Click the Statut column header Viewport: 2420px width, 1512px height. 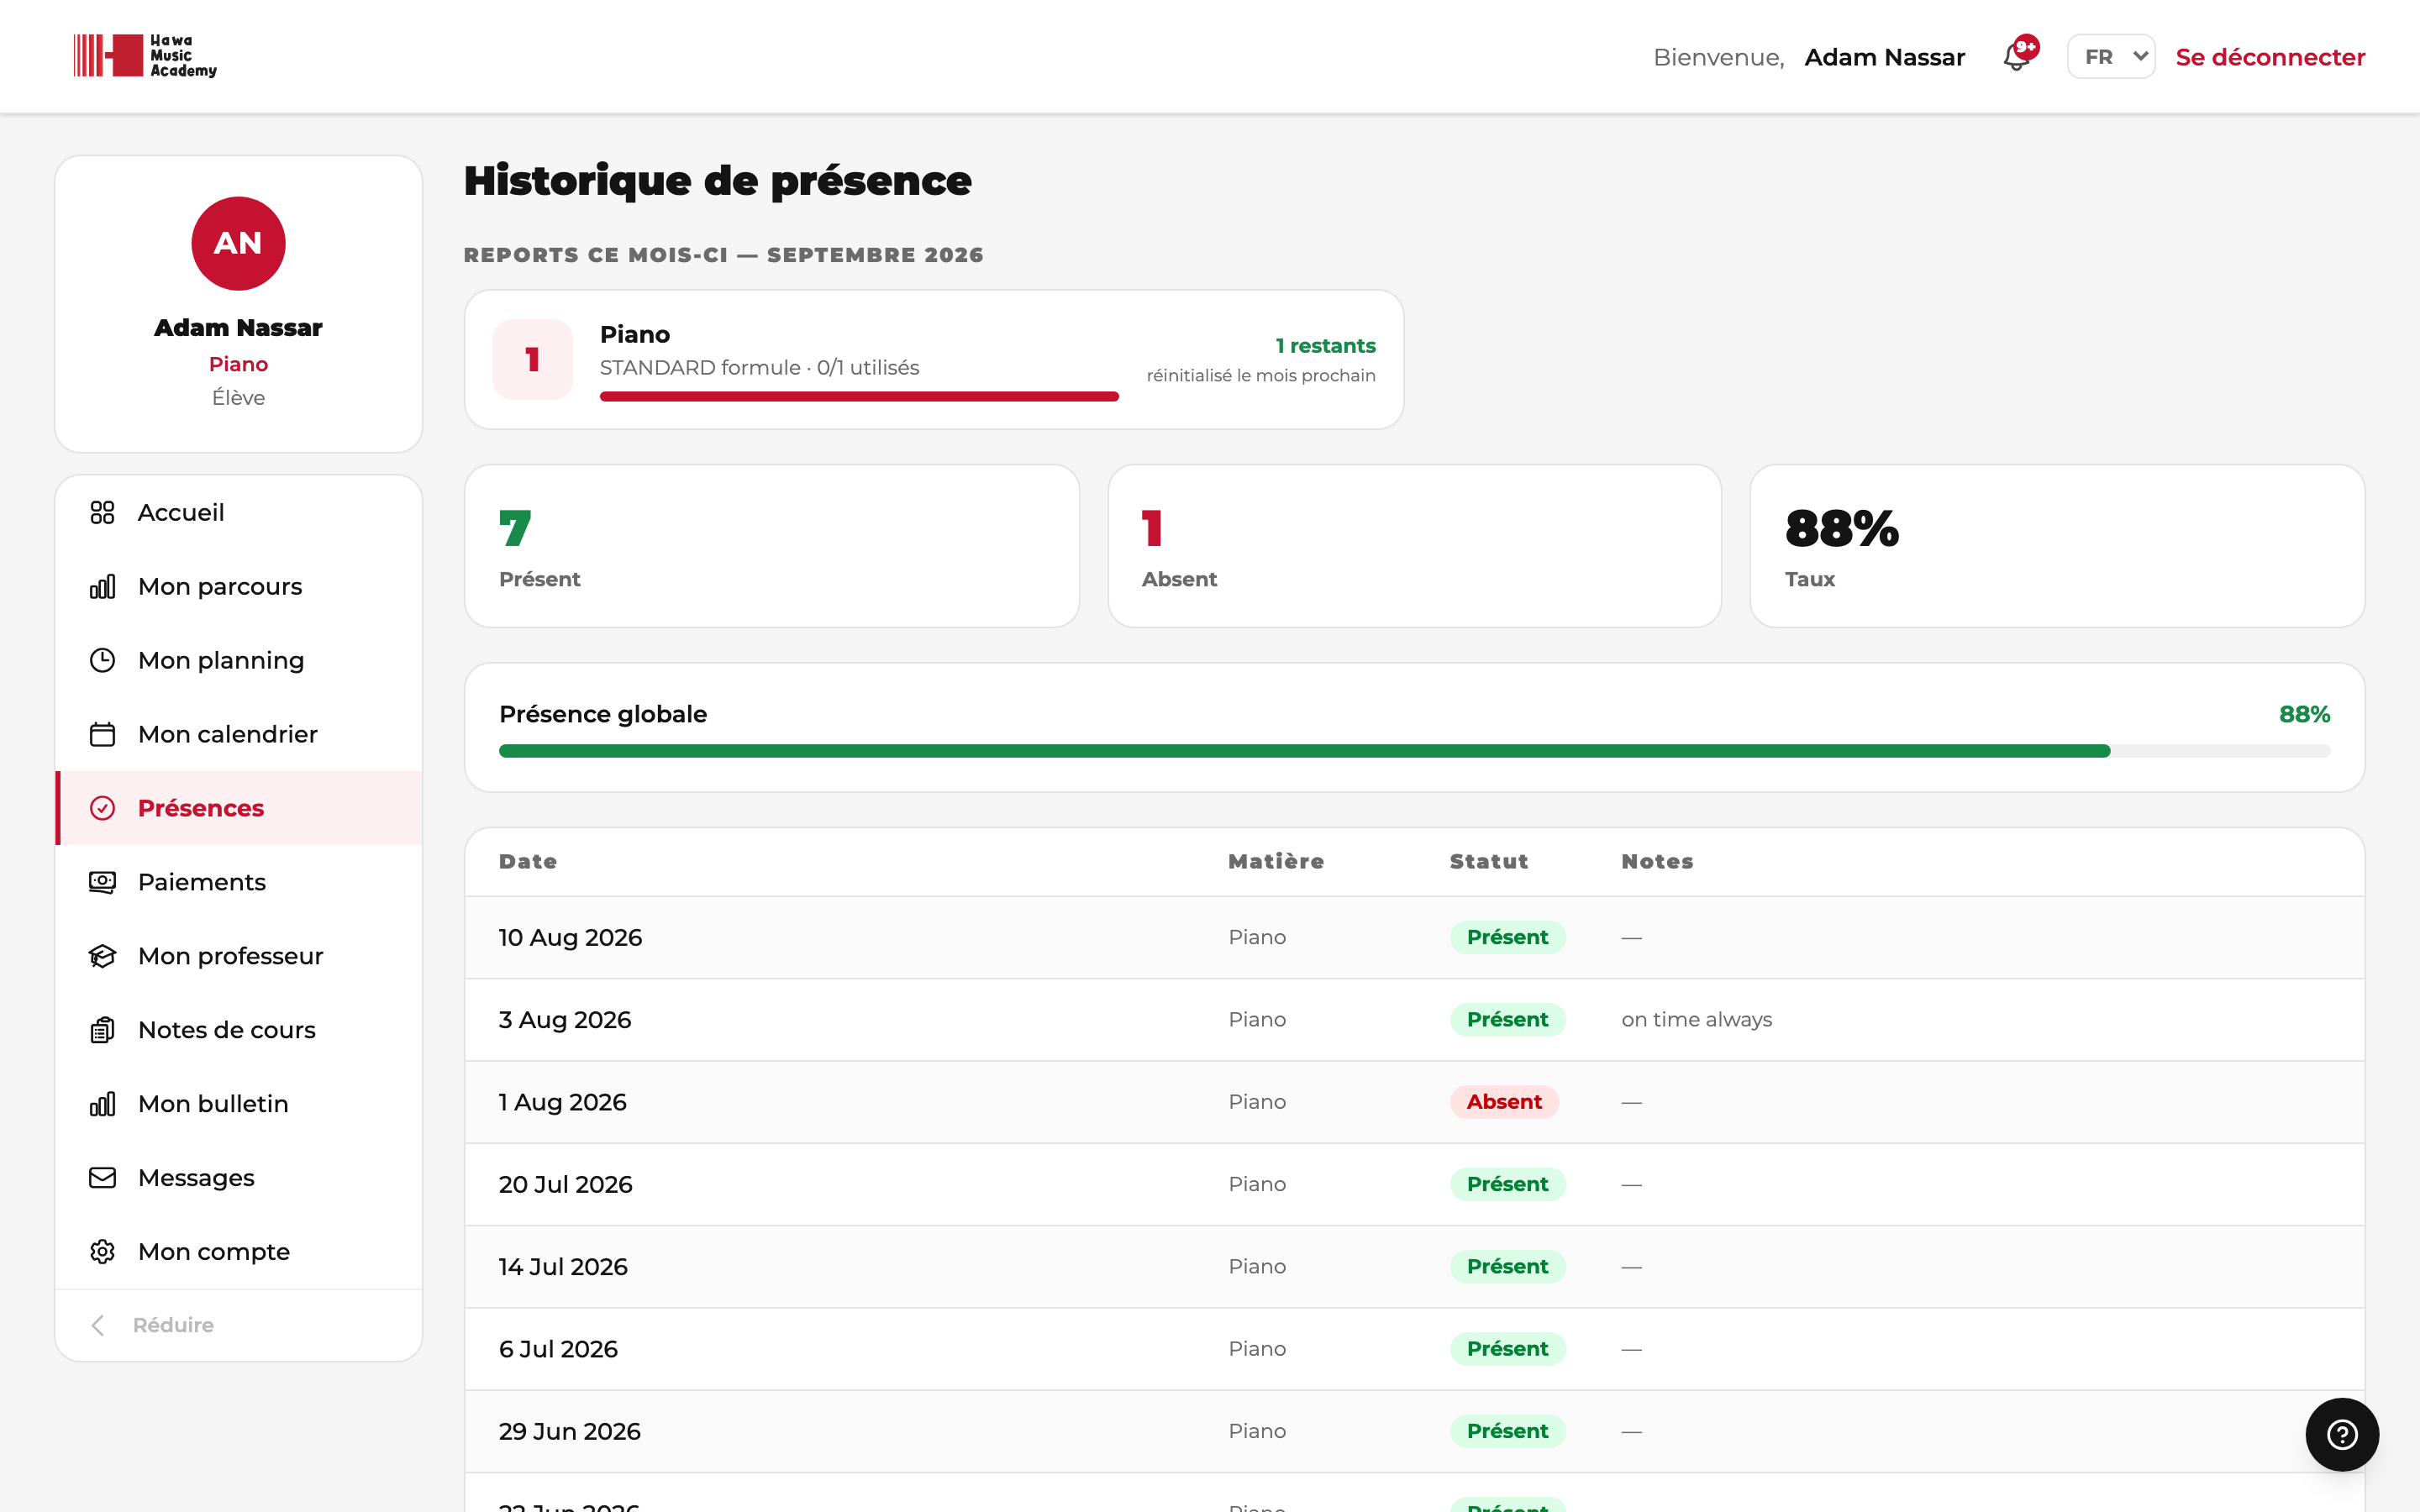(x=1489, y=861)
